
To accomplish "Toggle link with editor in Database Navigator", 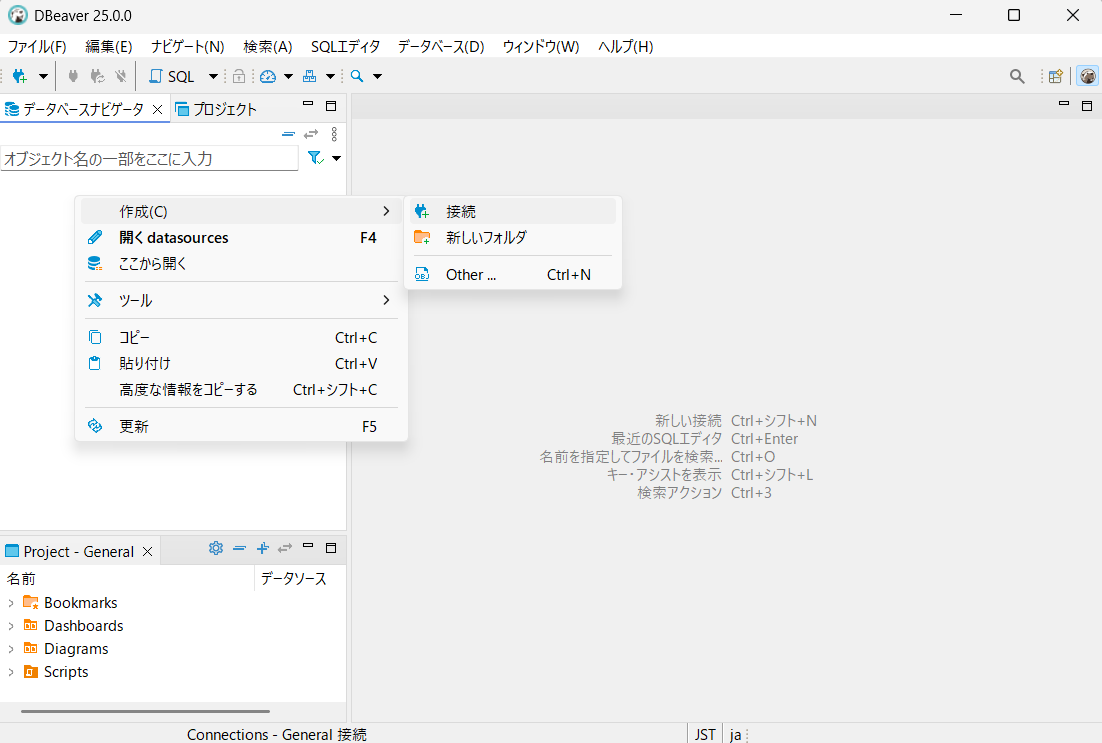I will pos(311,134).
